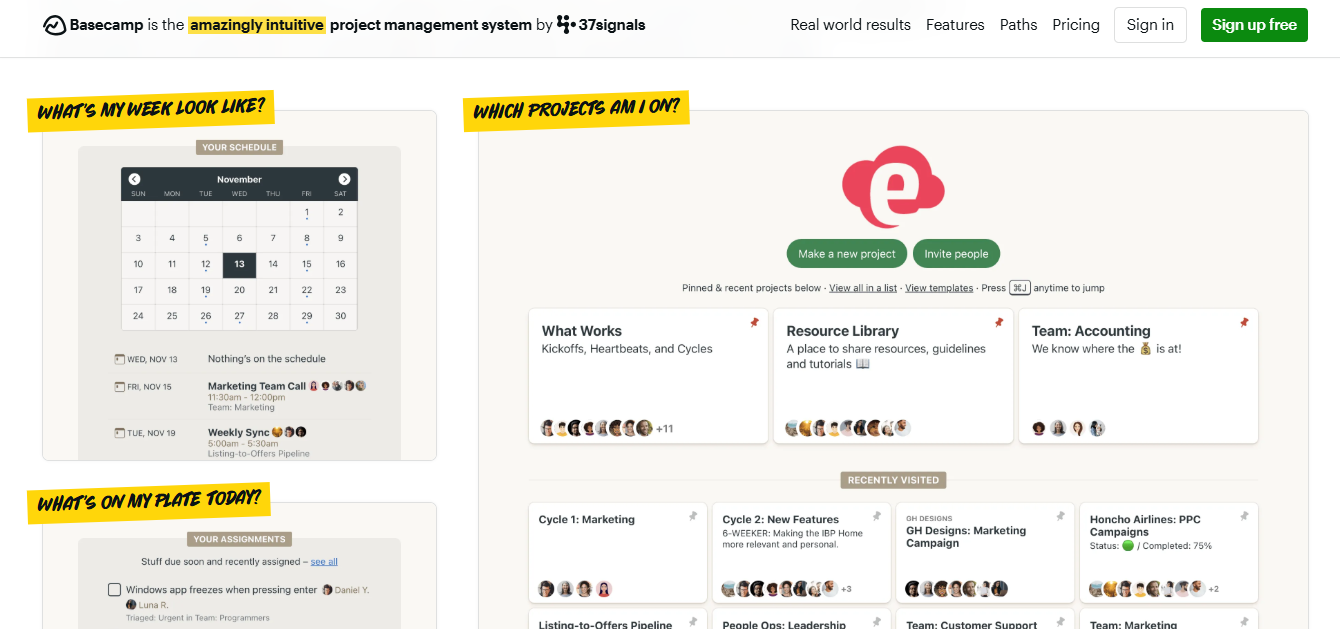Check off Windows app freezes task
This screenshot has width=1340, height=629.
[x=114, y=590]
